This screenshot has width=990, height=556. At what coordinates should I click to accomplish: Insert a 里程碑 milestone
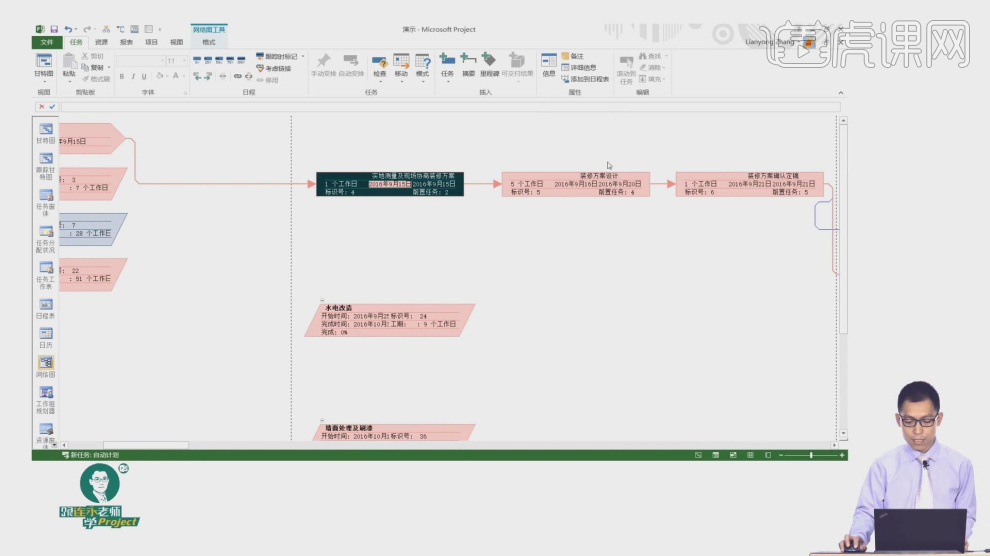489,66
